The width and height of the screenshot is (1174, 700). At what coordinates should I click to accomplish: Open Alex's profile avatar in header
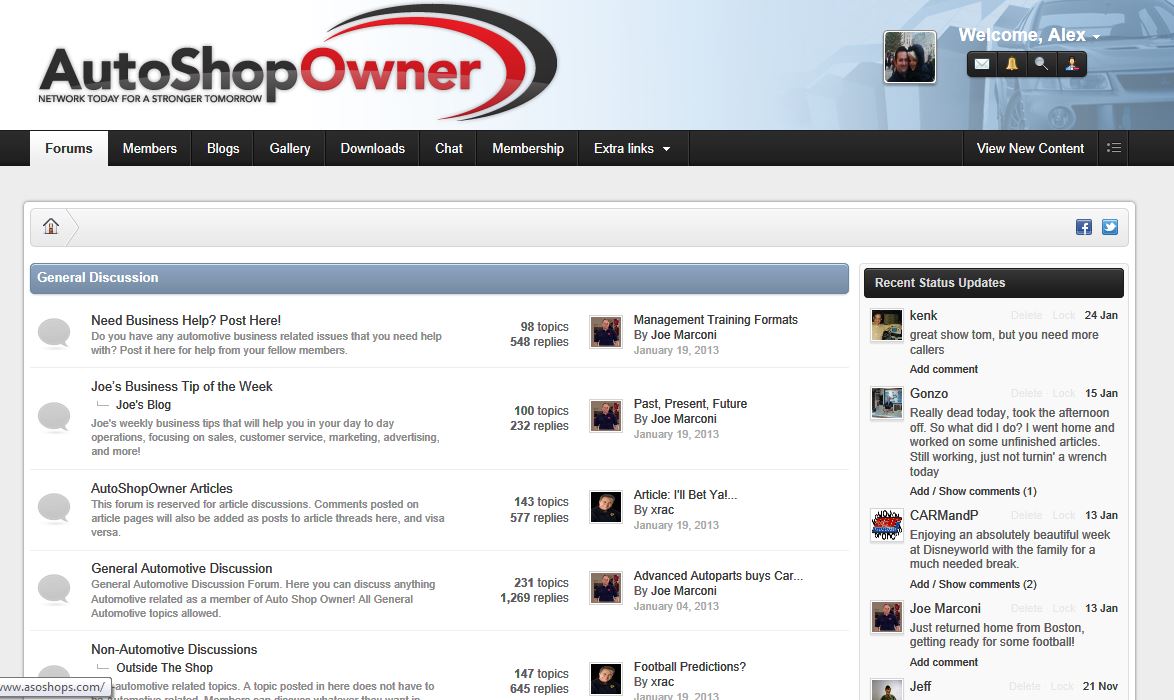(x=910, y=57)
